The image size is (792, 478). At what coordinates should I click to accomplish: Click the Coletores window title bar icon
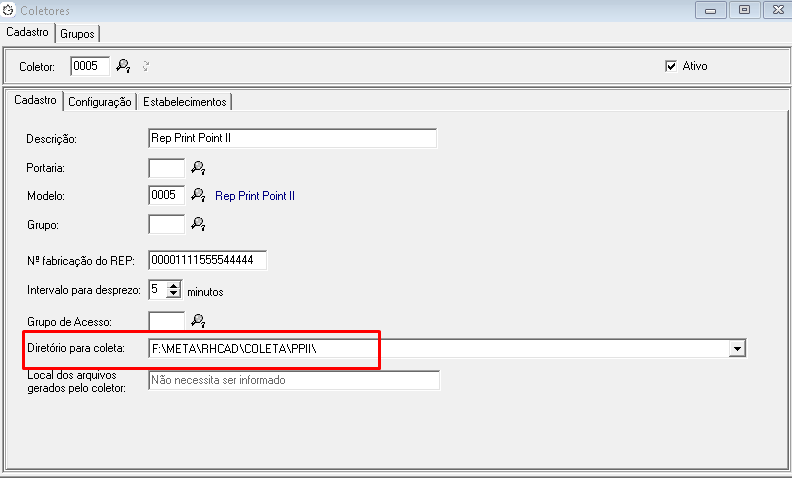[x=10, y=10]
